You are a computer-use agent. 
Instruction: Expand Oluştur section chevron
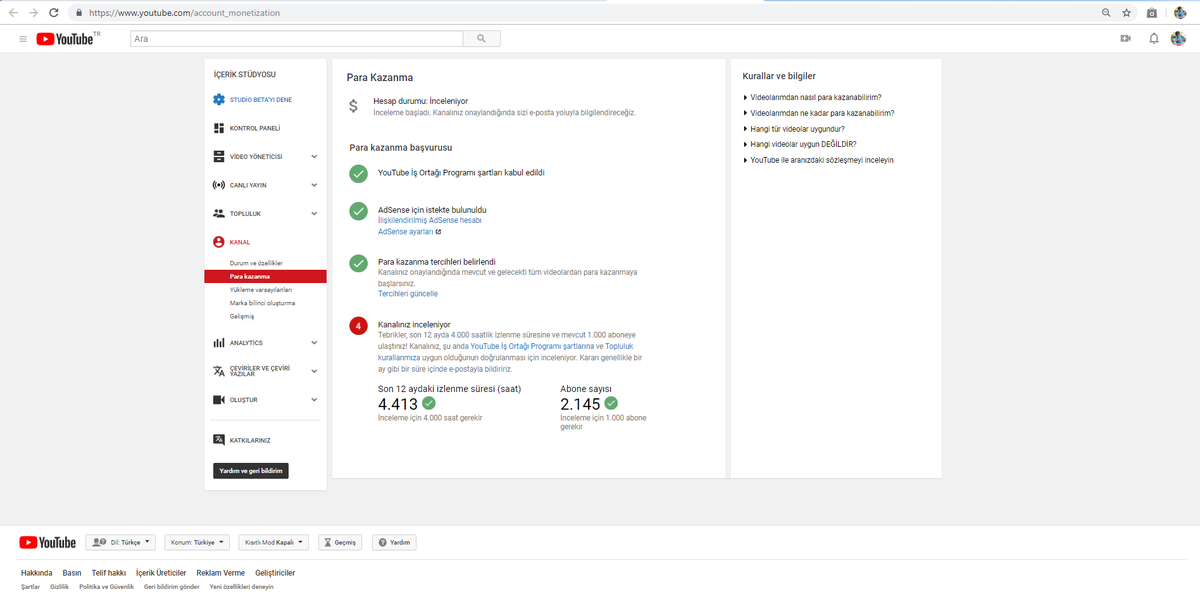tap(314, 400)
